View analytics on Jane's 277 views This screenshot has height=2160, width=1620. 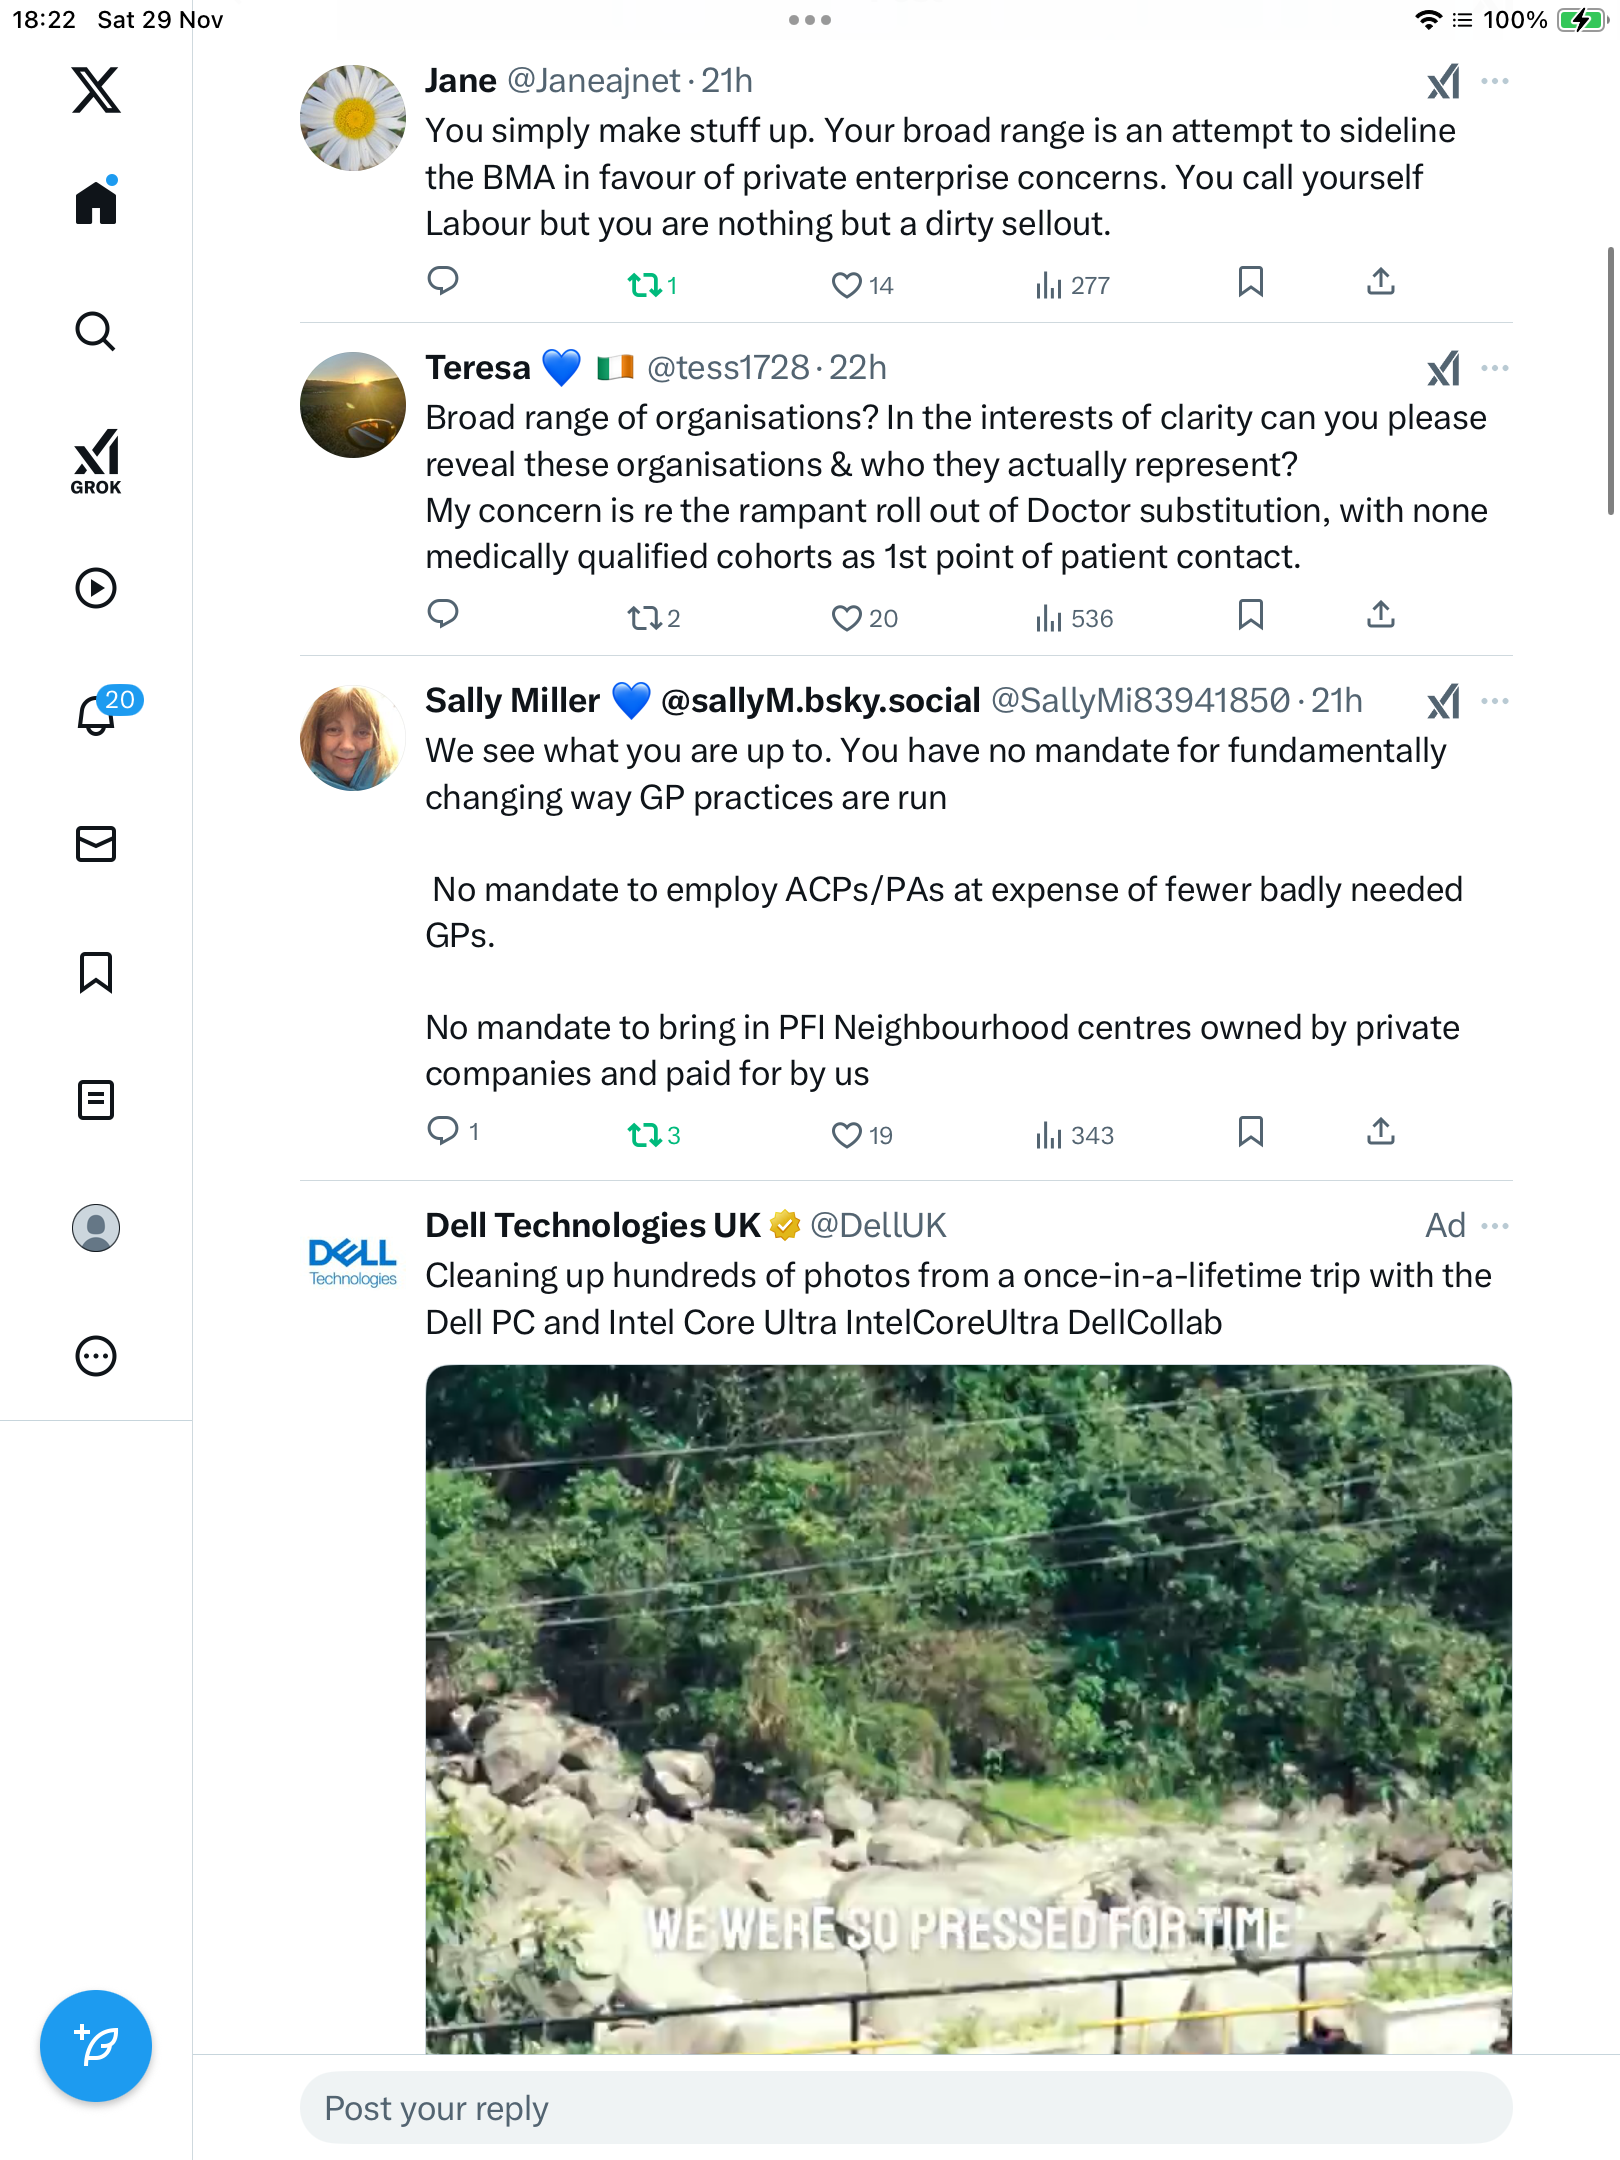tap(1072, 286)
